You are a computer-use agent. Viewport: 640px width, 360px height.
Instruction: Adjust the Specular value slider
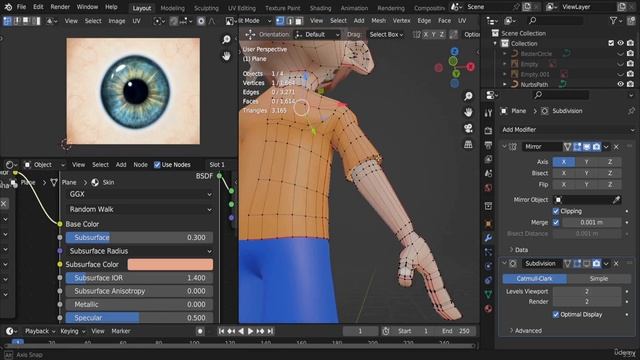pyautogui.click(x=140, y=318)
